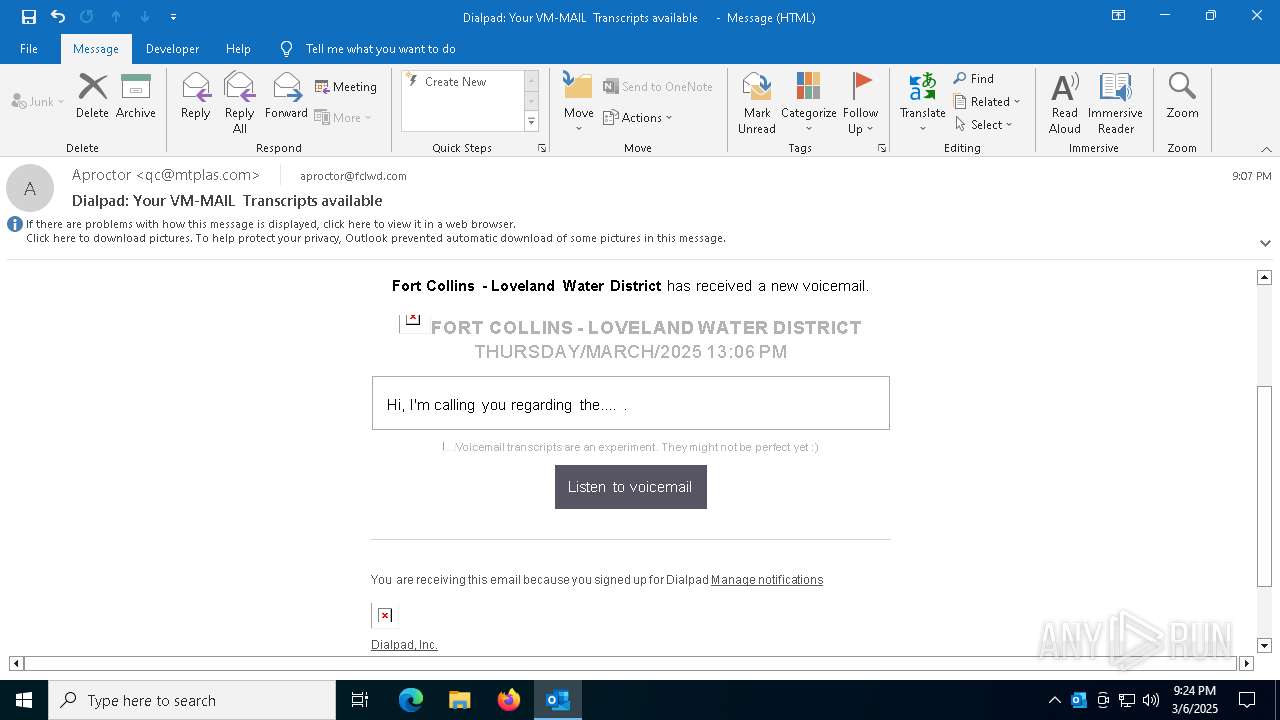
Task: Start Read Aloud
Action: click(x=1065, y=103)
